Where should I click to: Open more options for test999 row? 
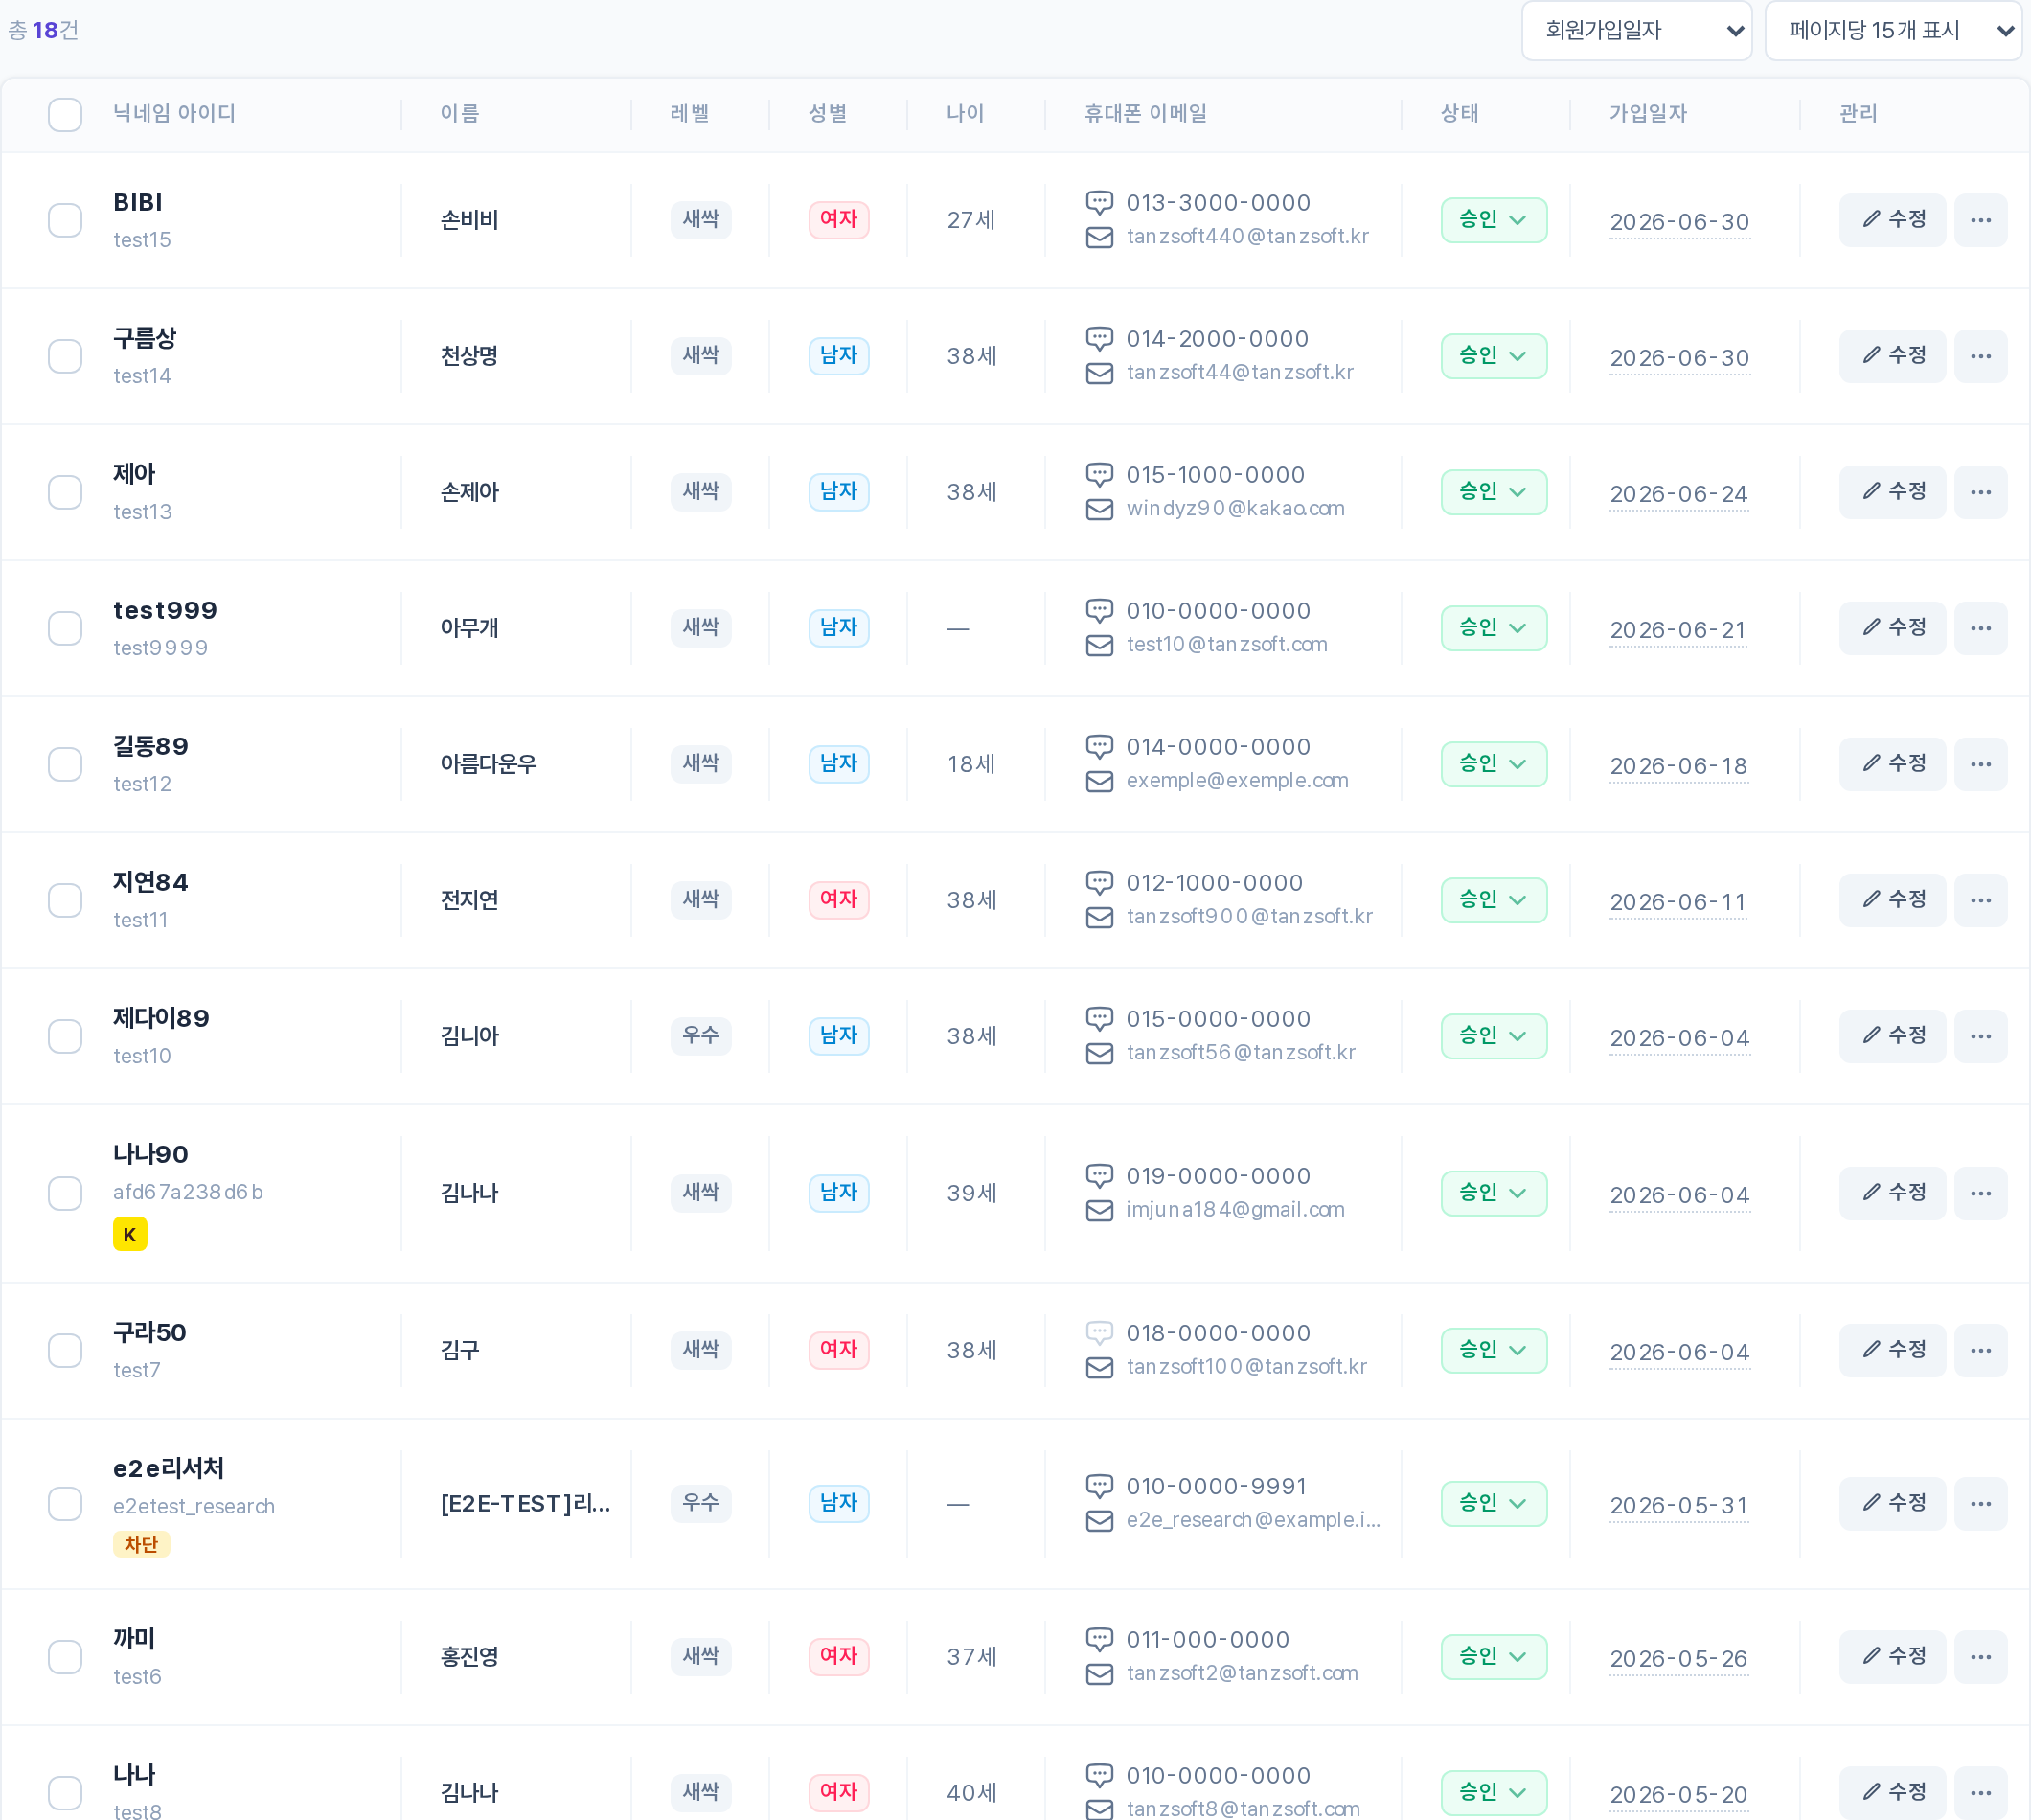click(1980, 628)
